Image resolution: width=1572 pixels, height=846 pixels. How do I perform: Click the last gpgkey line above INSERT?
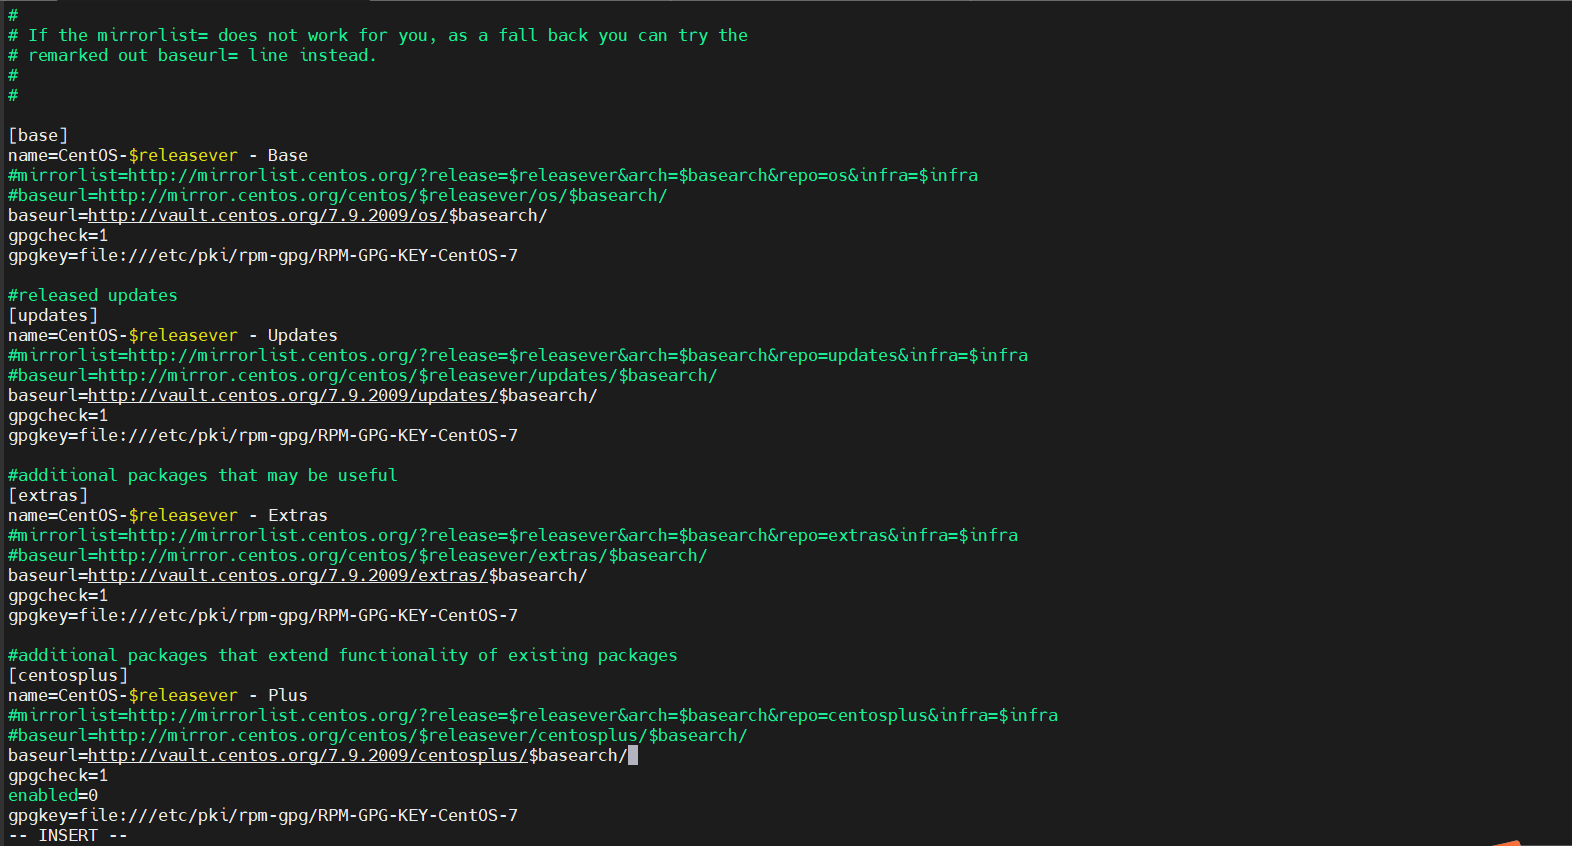tap(263, 816)
